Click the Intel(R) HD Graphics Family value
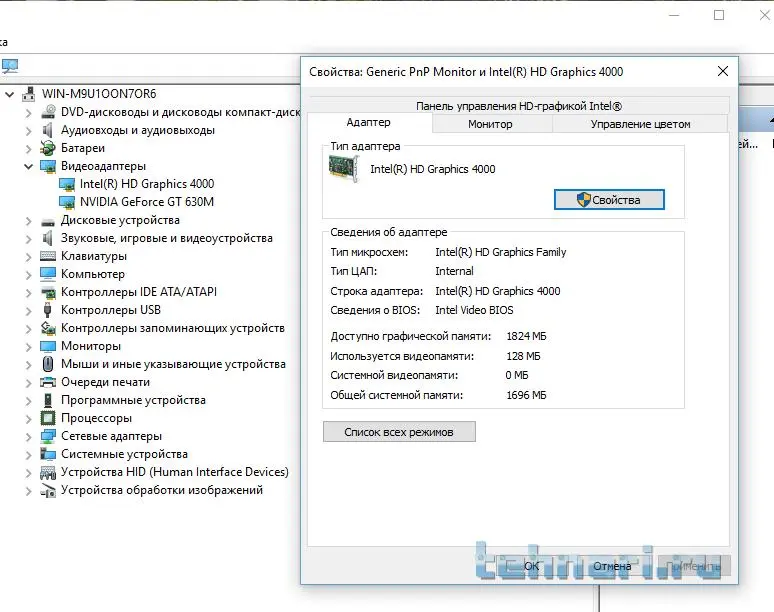 [x=501, y=252]
